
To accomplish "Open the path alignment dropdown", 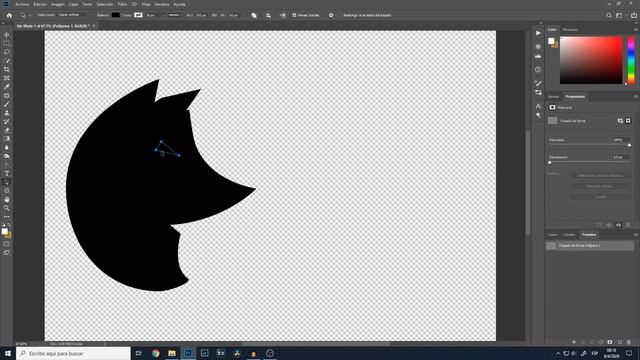I will click(x=268, y=15).
